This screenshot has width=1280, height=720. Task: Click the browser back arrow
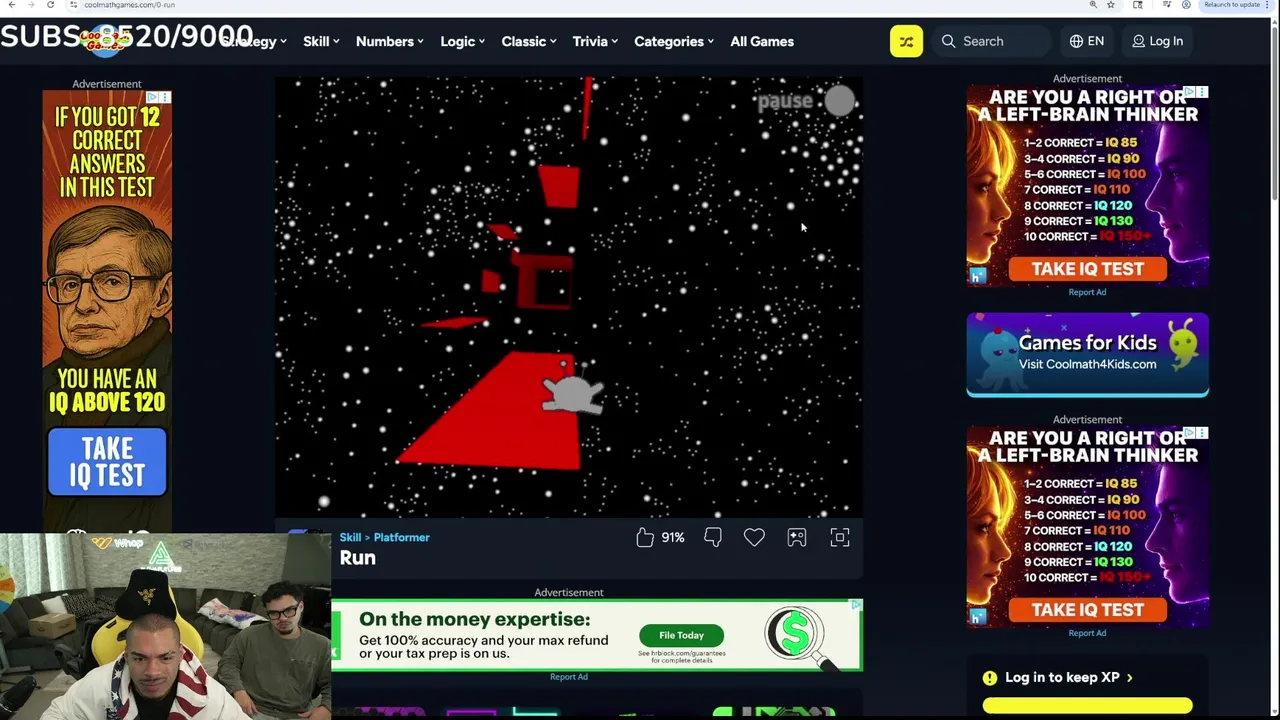pyautogui.click(x=11, y=5)
